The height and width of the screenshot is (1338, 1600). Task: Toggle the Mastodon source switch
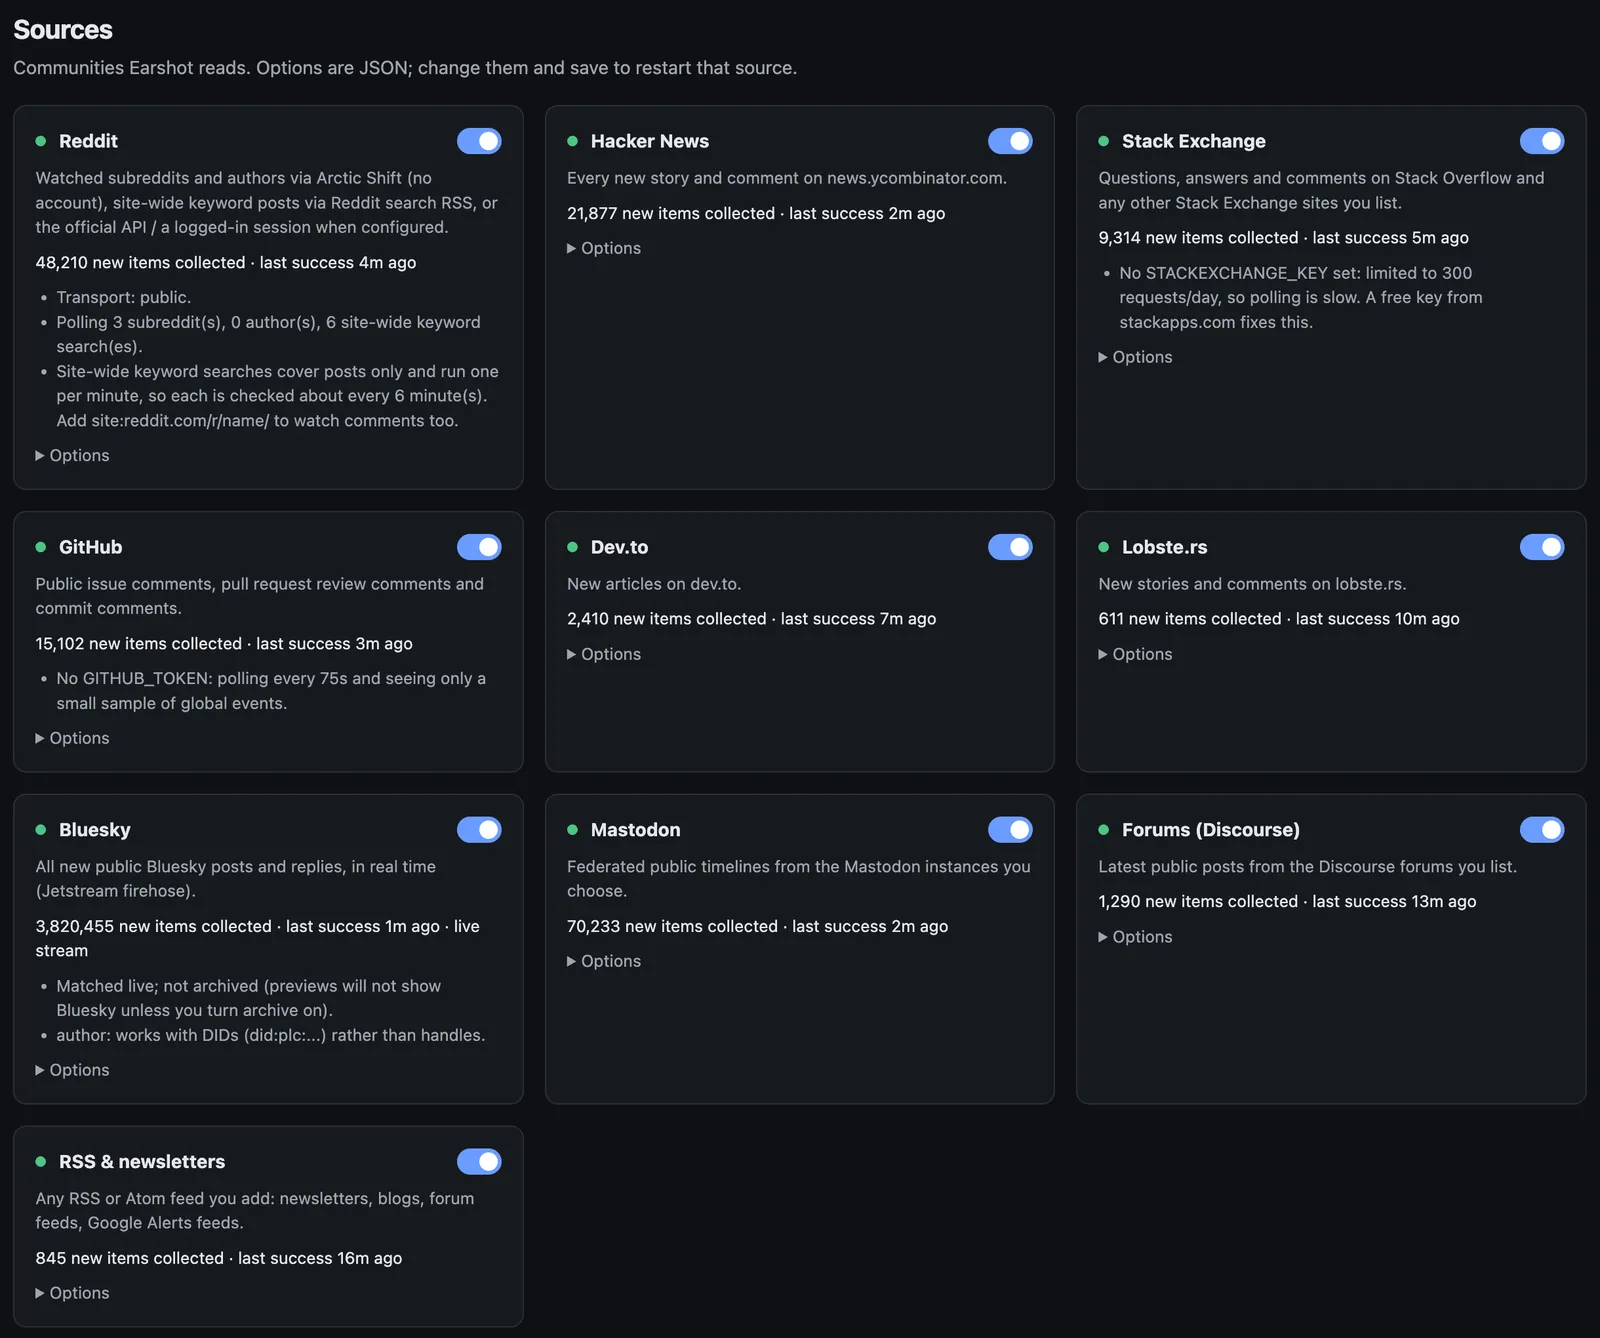click(1010, 830)
